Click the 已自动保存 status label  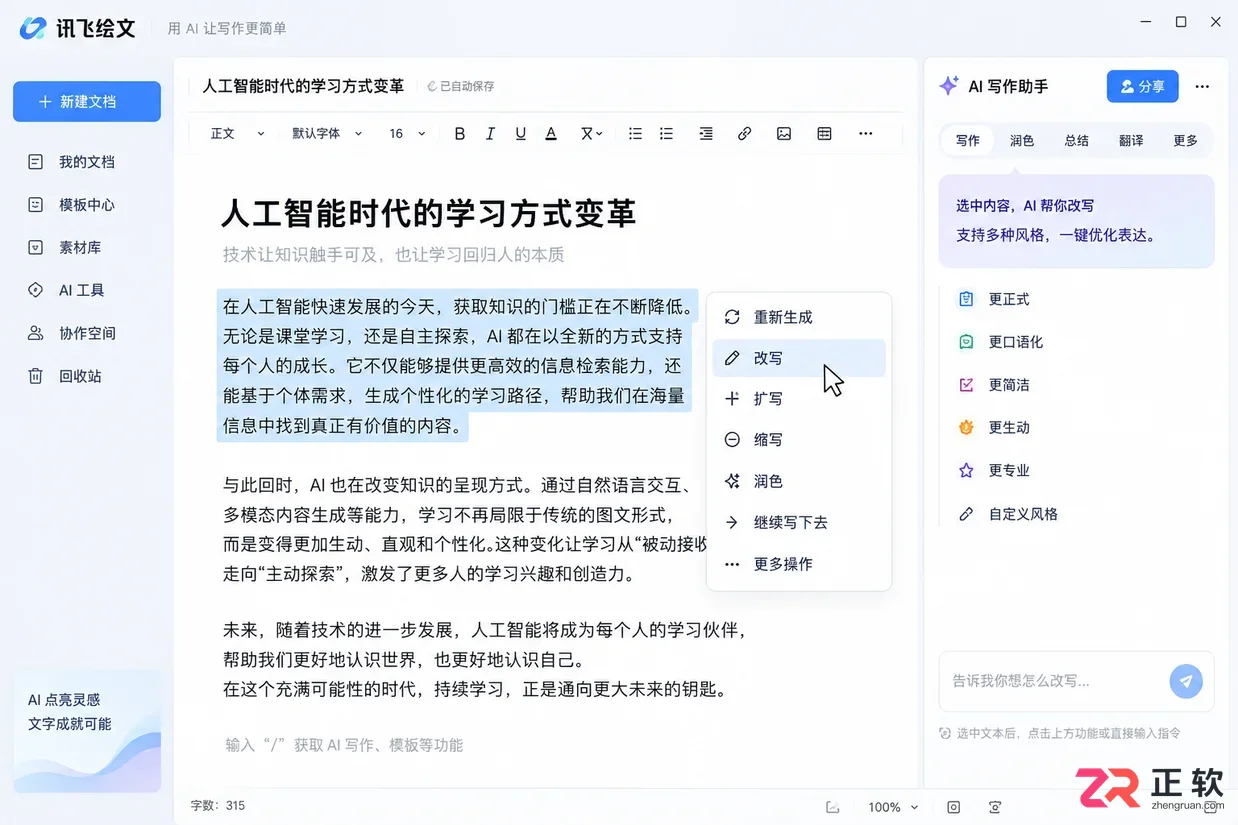point(461,87)
